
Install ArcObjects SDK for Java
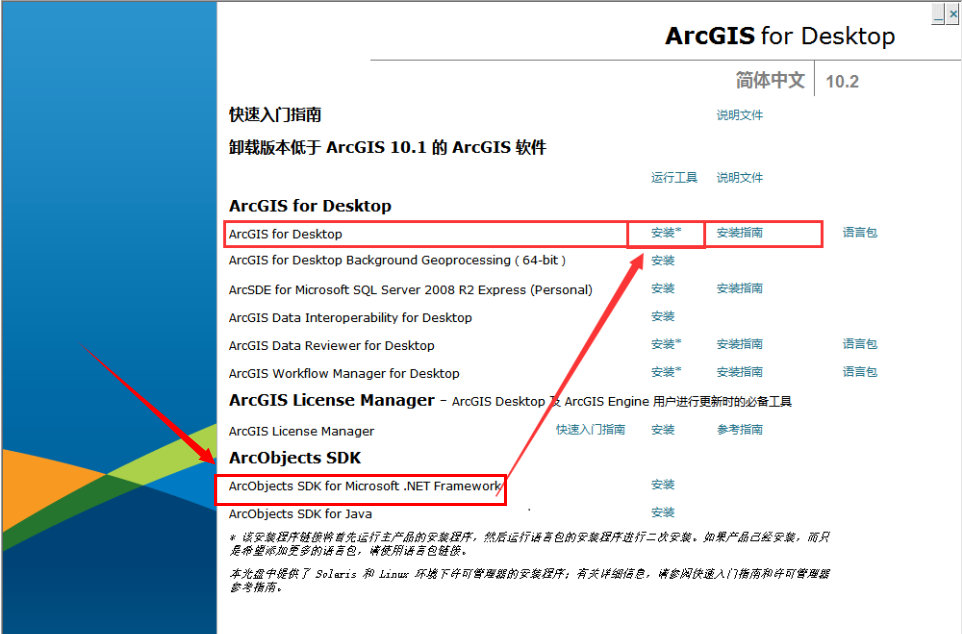coord(663,512)
